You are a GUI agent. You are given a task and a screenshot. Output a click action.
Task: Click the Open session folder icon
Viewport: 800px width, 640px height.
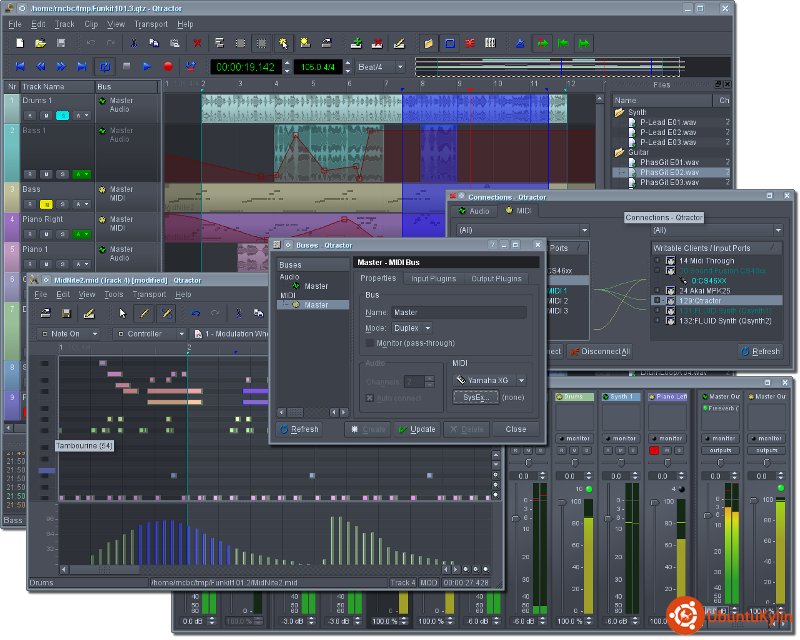40,43
